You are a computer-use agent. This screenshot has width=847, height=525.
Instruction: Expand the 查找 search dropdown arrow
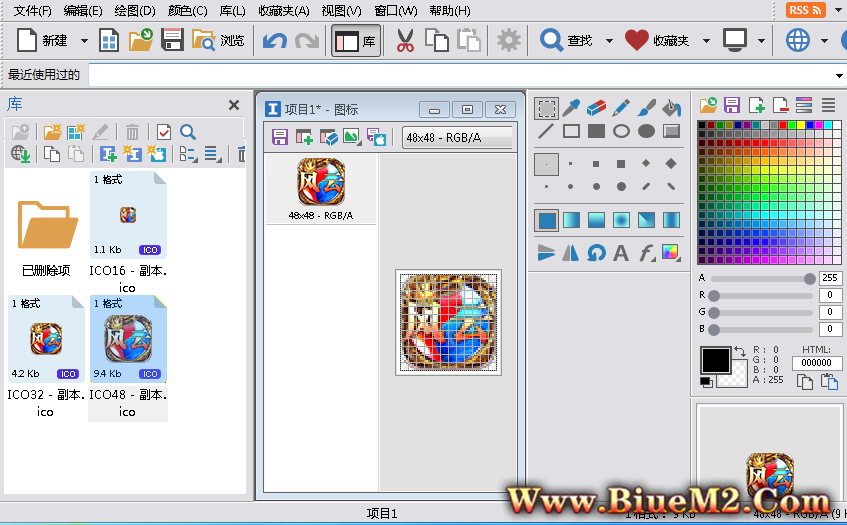click(x=609, y=41)
